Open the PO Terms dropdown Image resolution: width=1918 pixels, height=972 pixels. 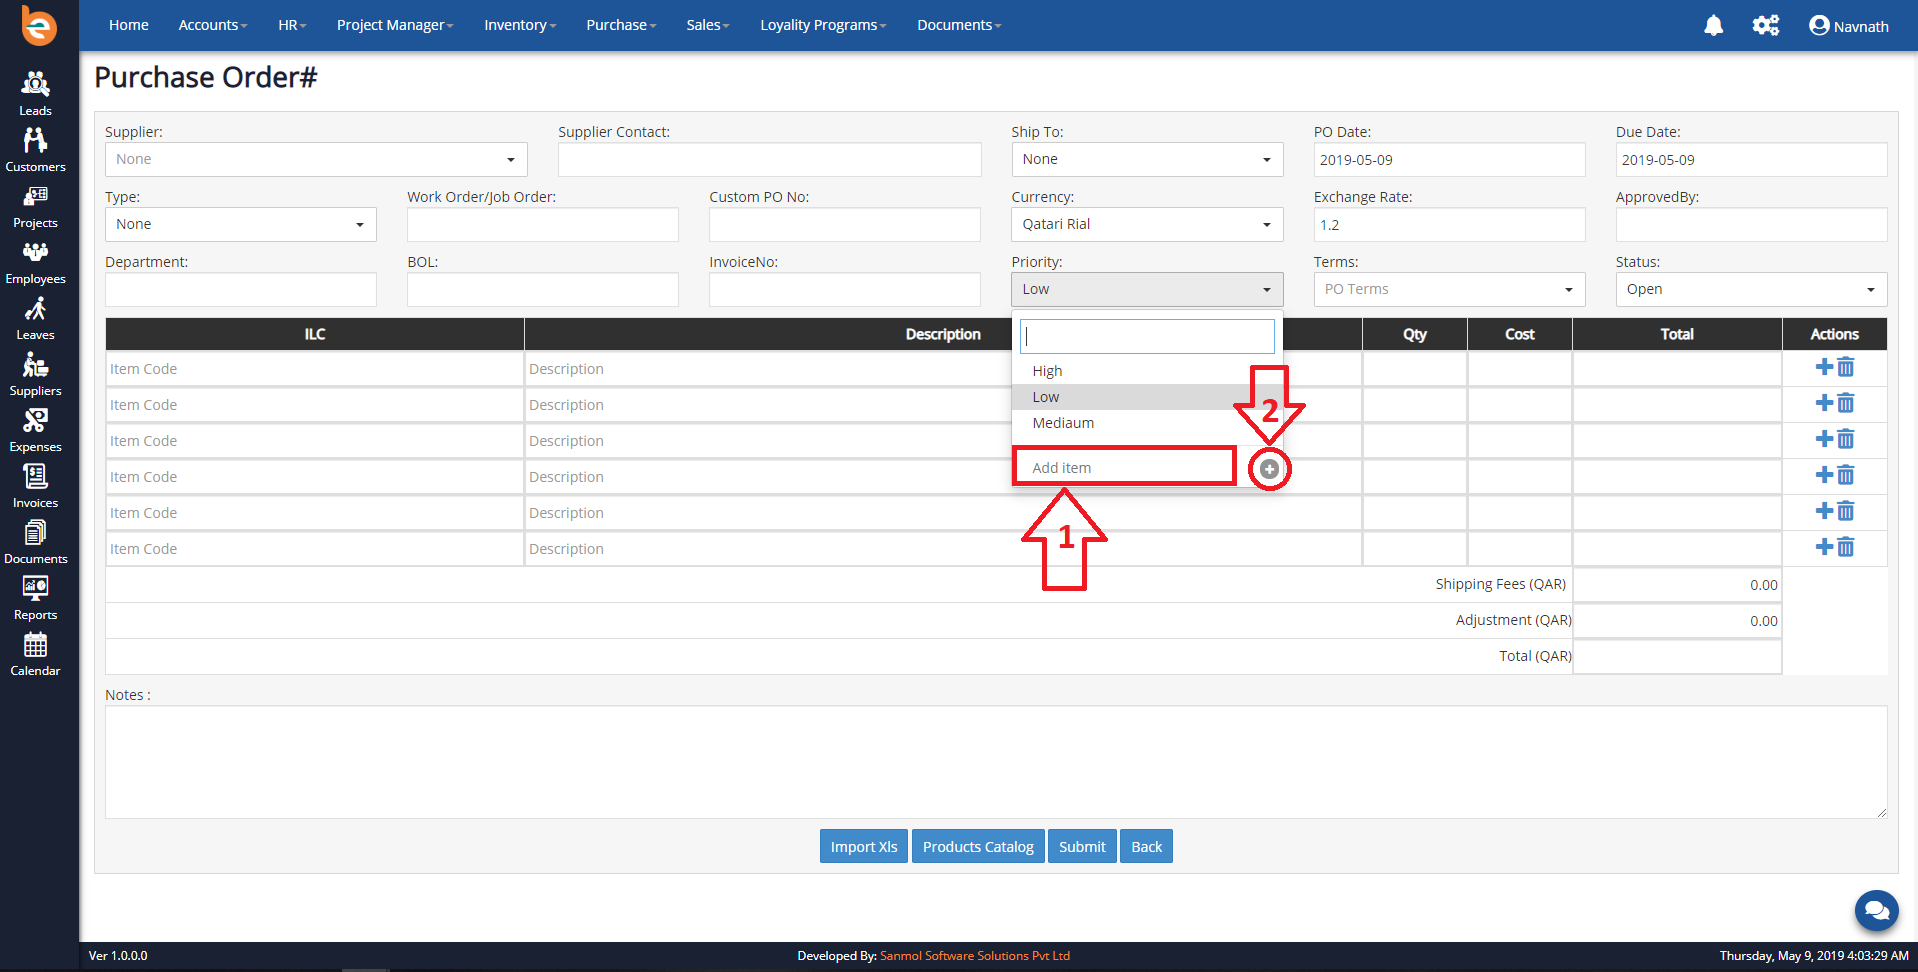point(1449,290)
